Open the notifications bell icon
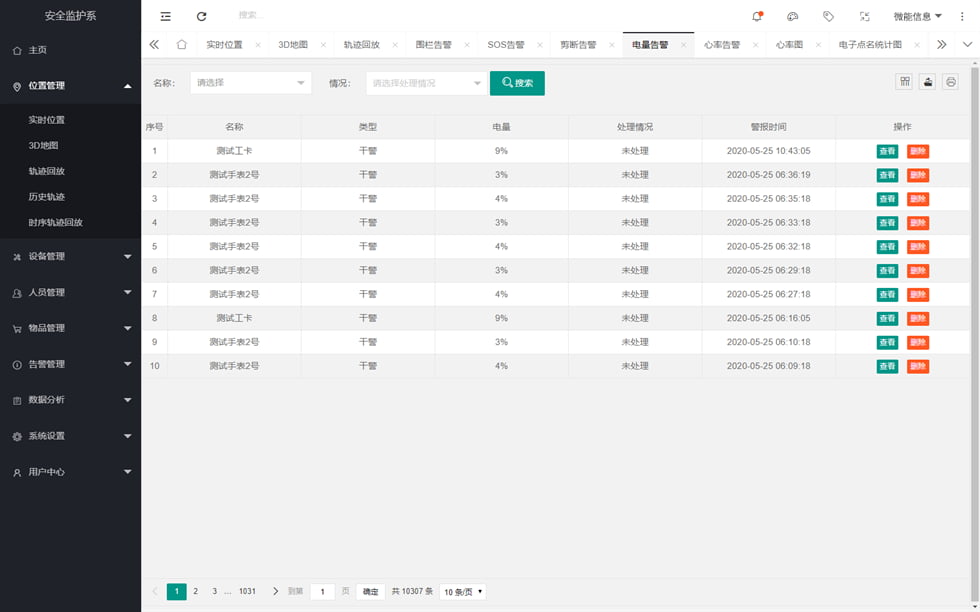 click(757, 16)
